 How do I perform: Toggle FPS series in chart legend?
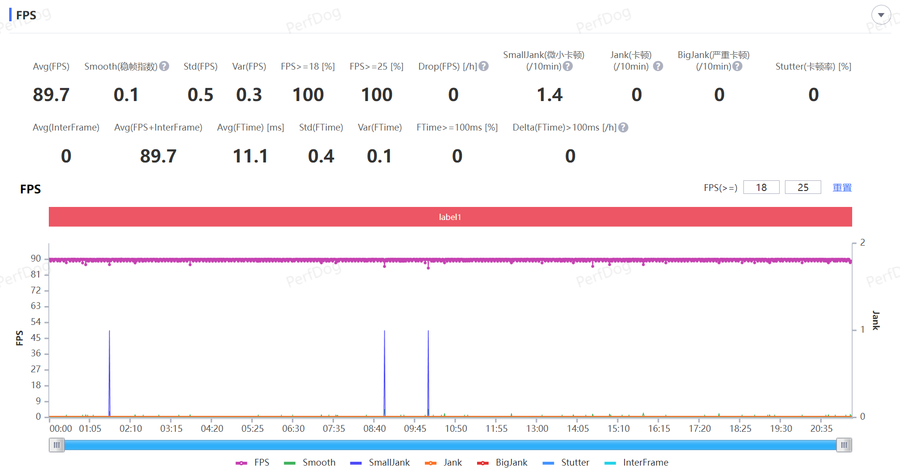252,463
